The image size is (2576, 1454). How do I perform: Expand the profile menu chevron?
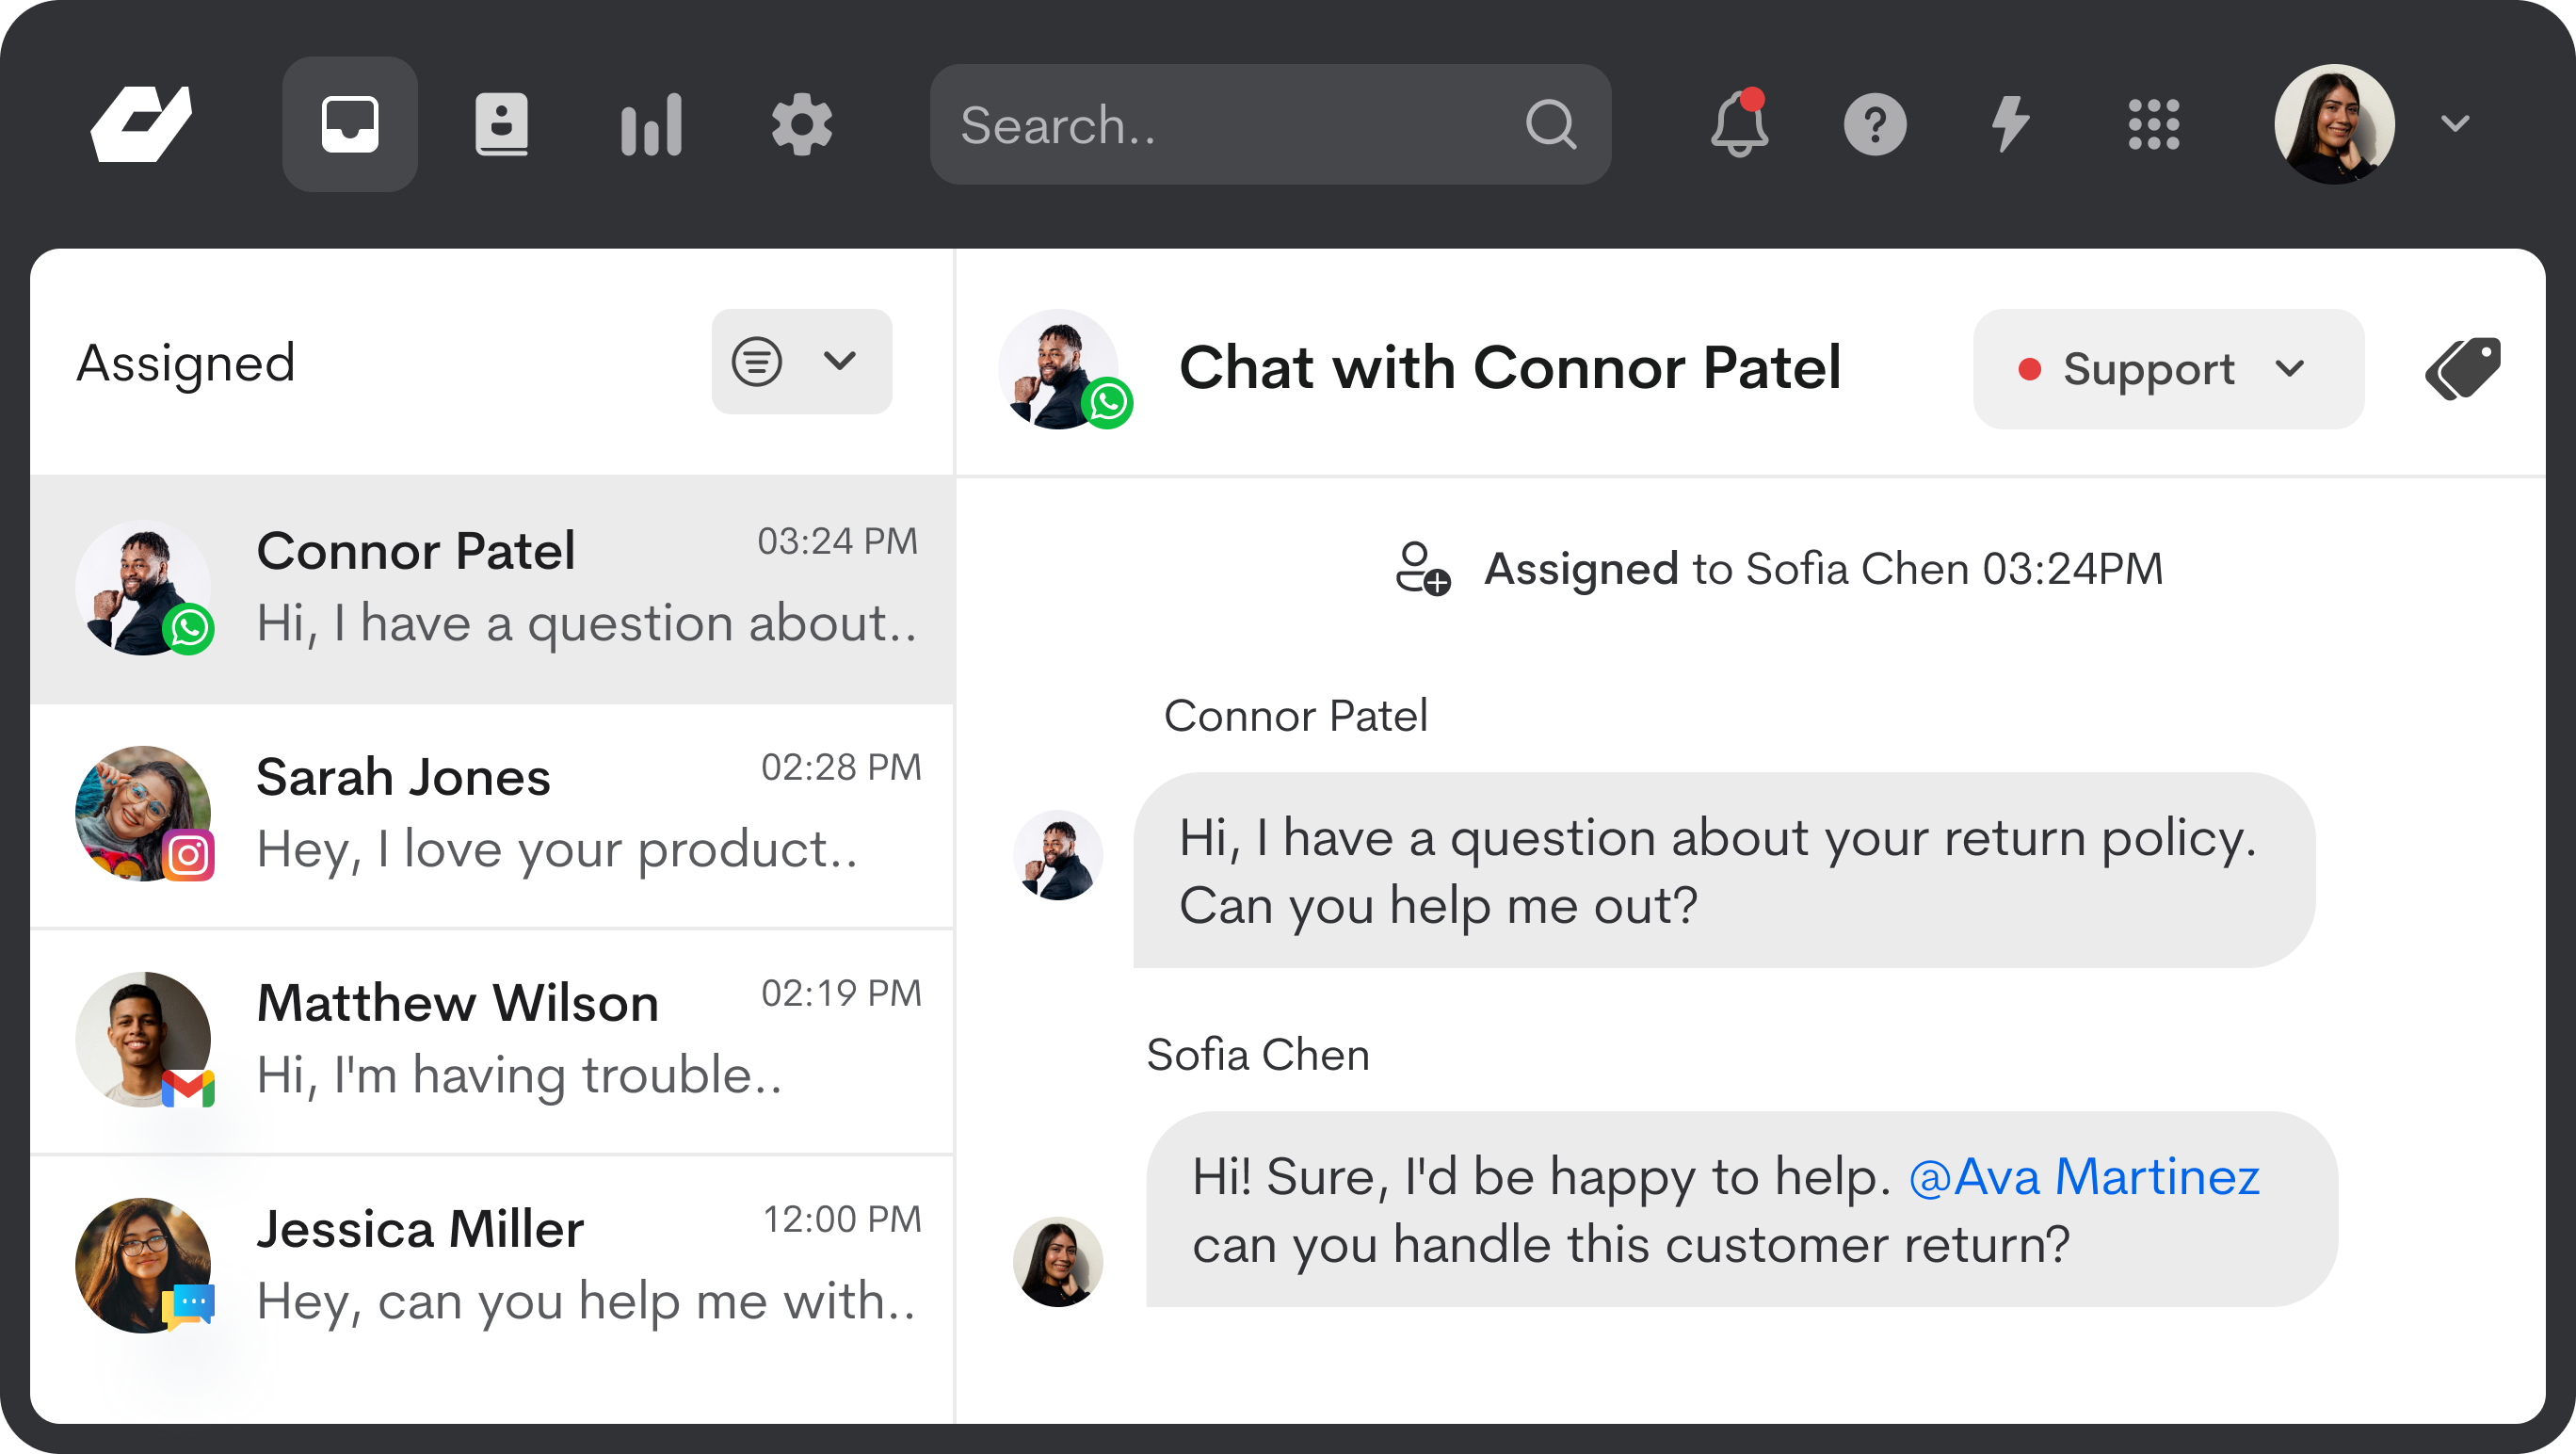coord(2455,124)
